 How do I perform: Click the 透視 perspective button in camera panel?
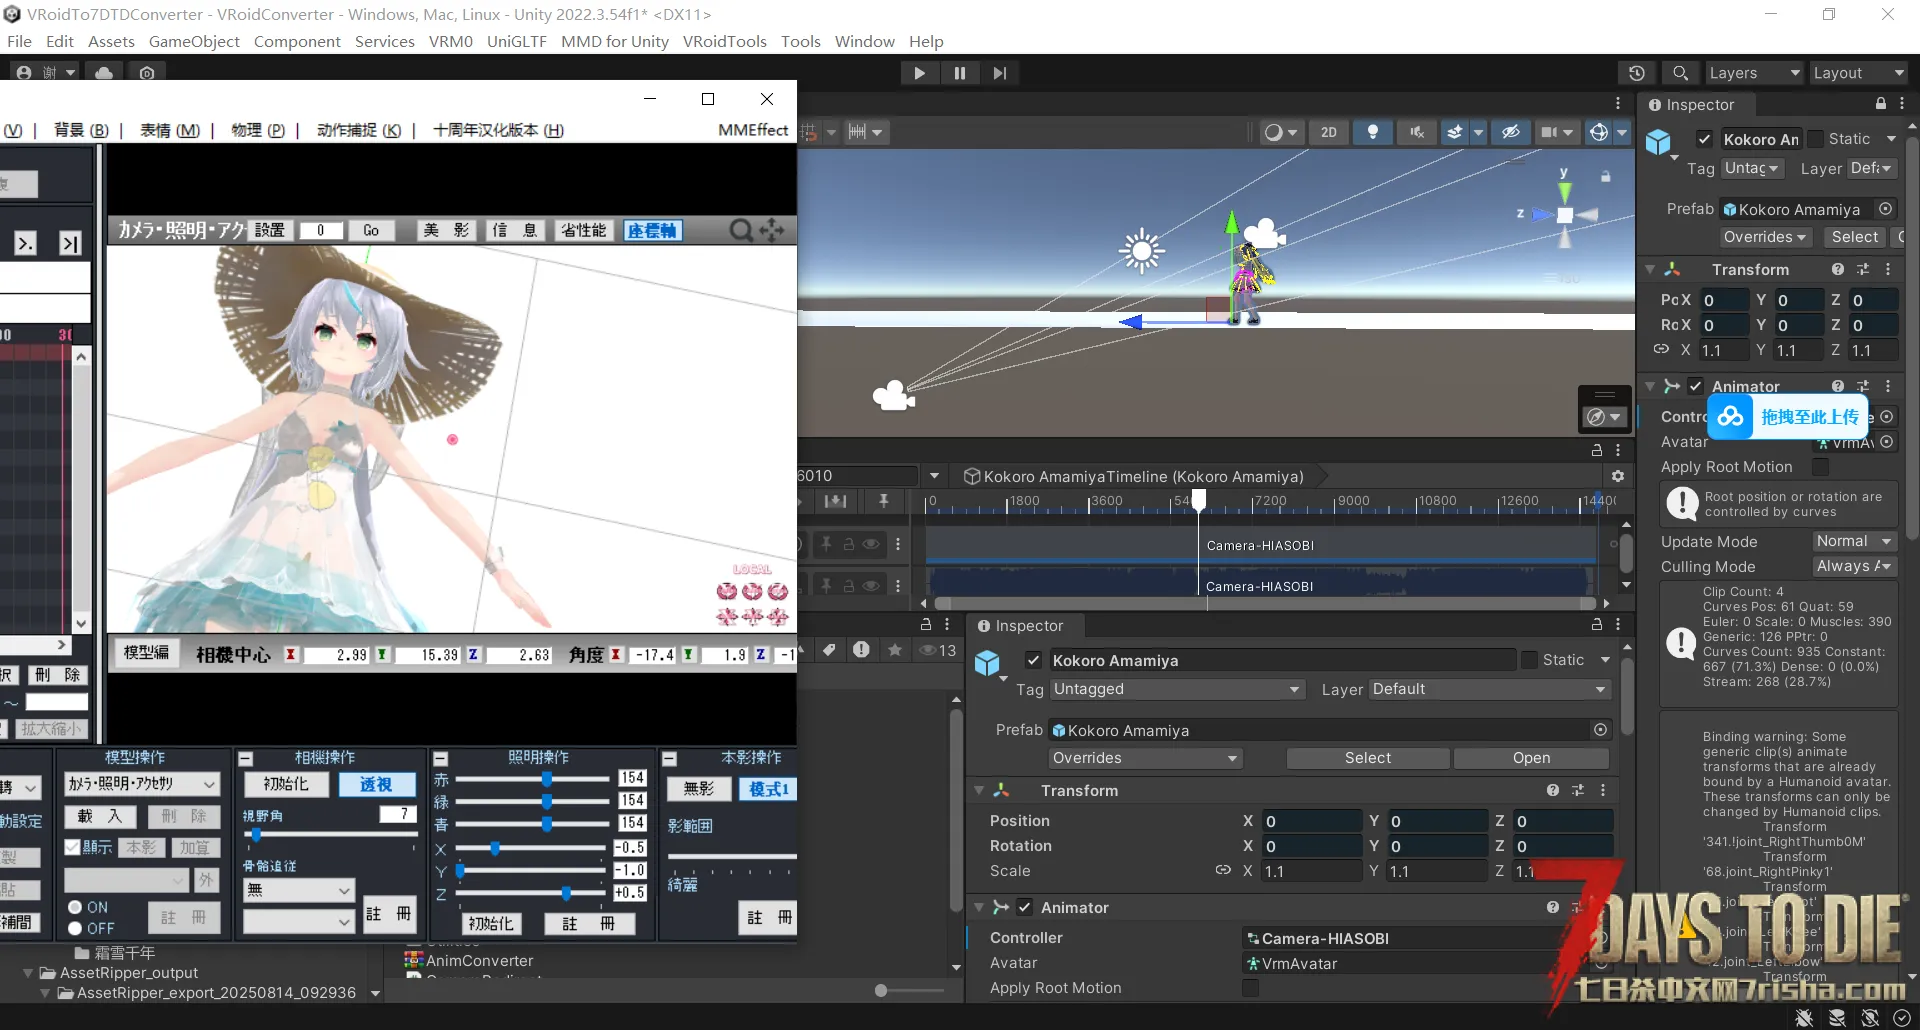tap(376, 785)
